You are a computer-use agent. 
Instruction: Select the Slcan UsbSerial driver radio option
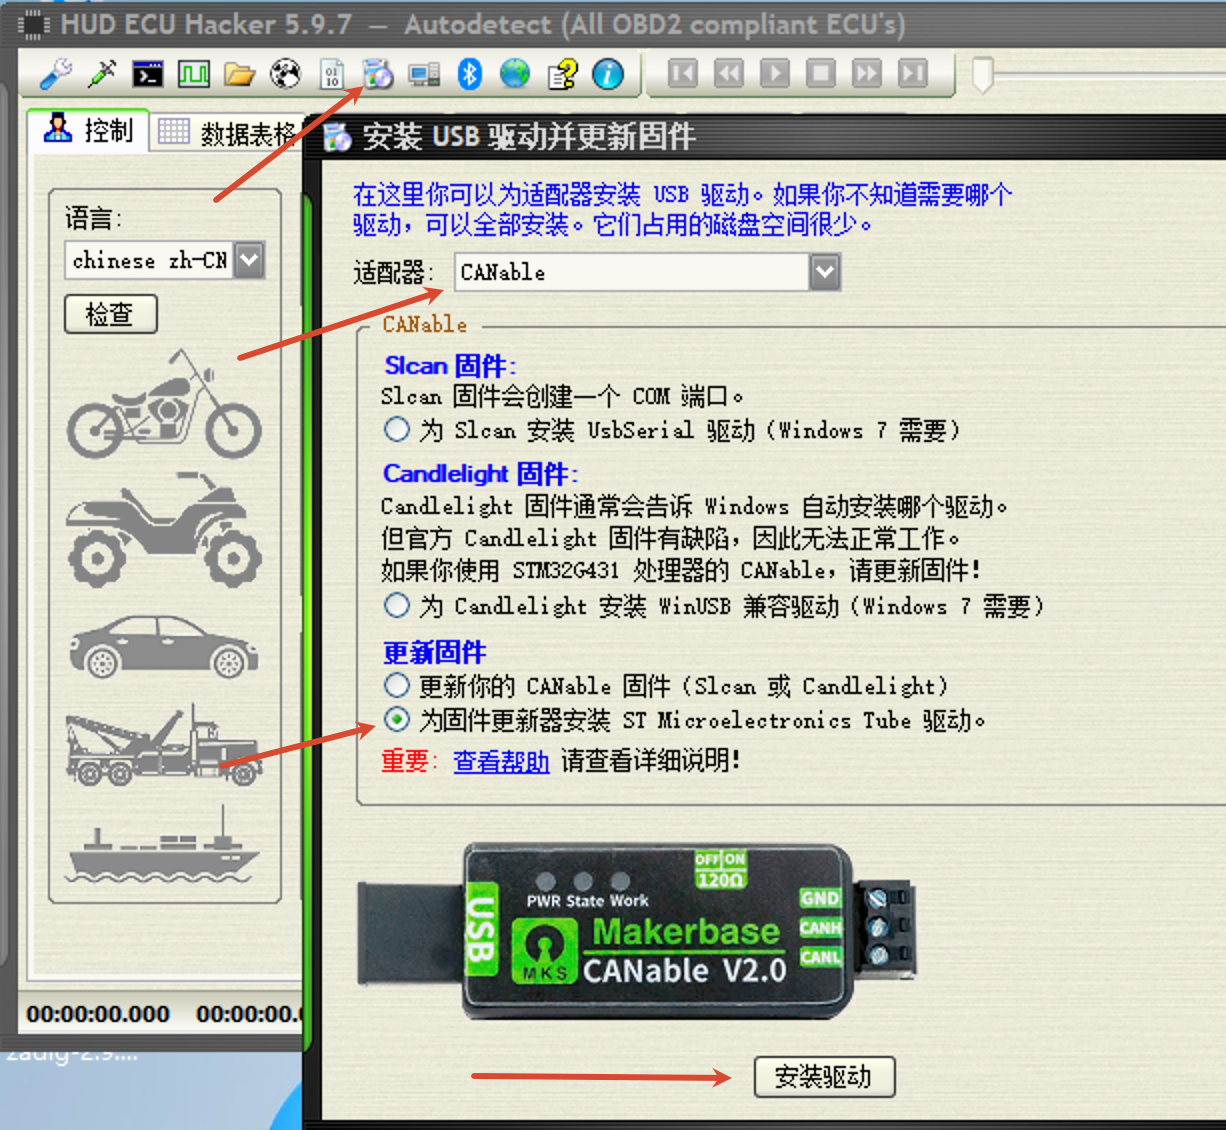tap(397, 430)
